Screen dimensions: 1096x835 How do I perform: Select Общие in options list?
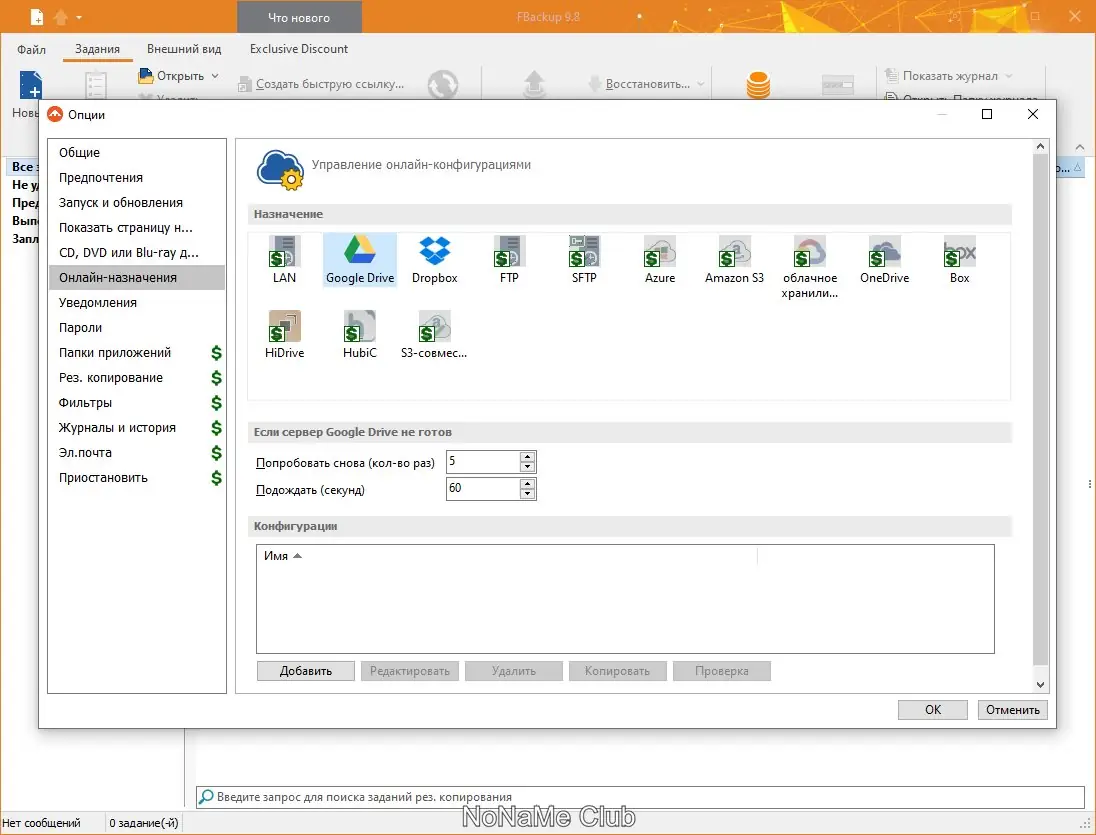tap(137, 152)
